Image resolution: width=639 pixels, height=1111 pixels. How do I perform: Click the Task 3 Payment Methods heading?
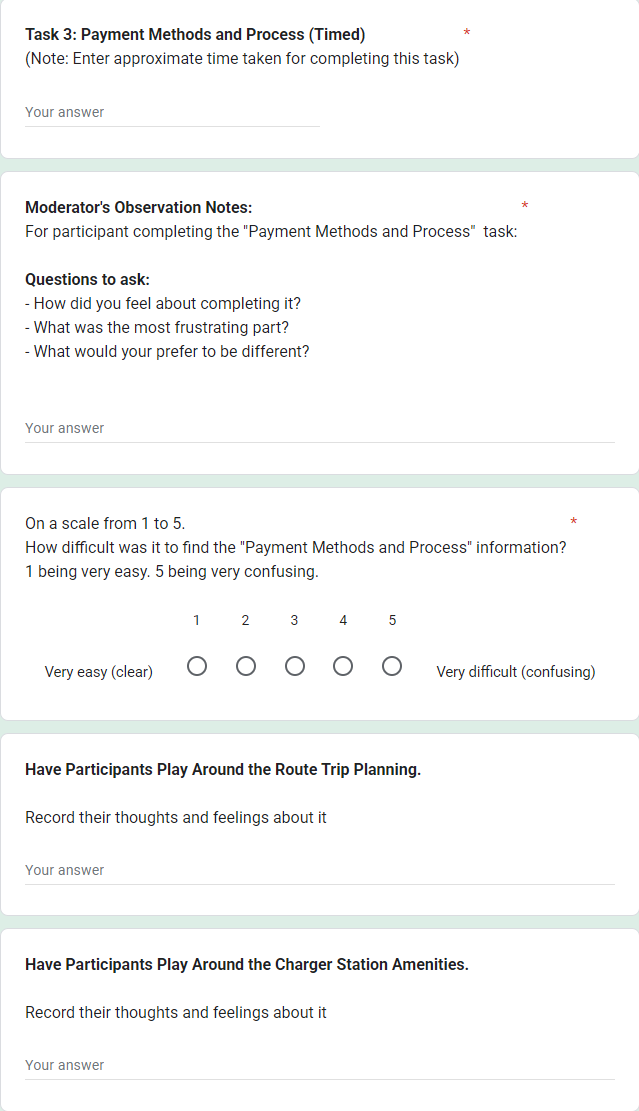pos(195,35)
